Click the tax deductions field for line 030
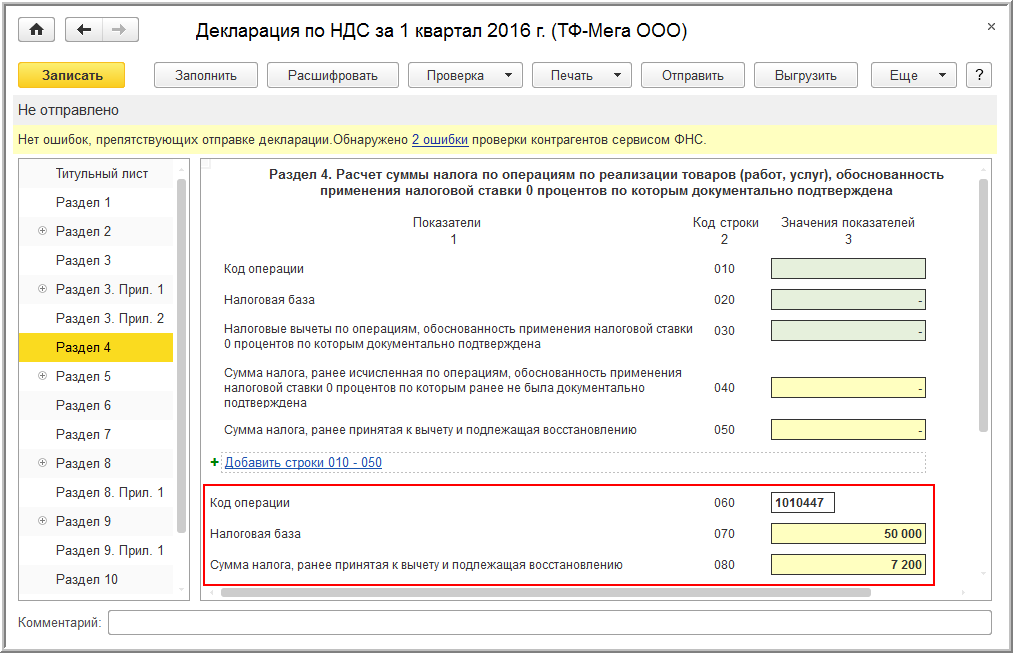Image resolution: width=1013 pixels, height=653 pixels. click(x=848, y=331)
